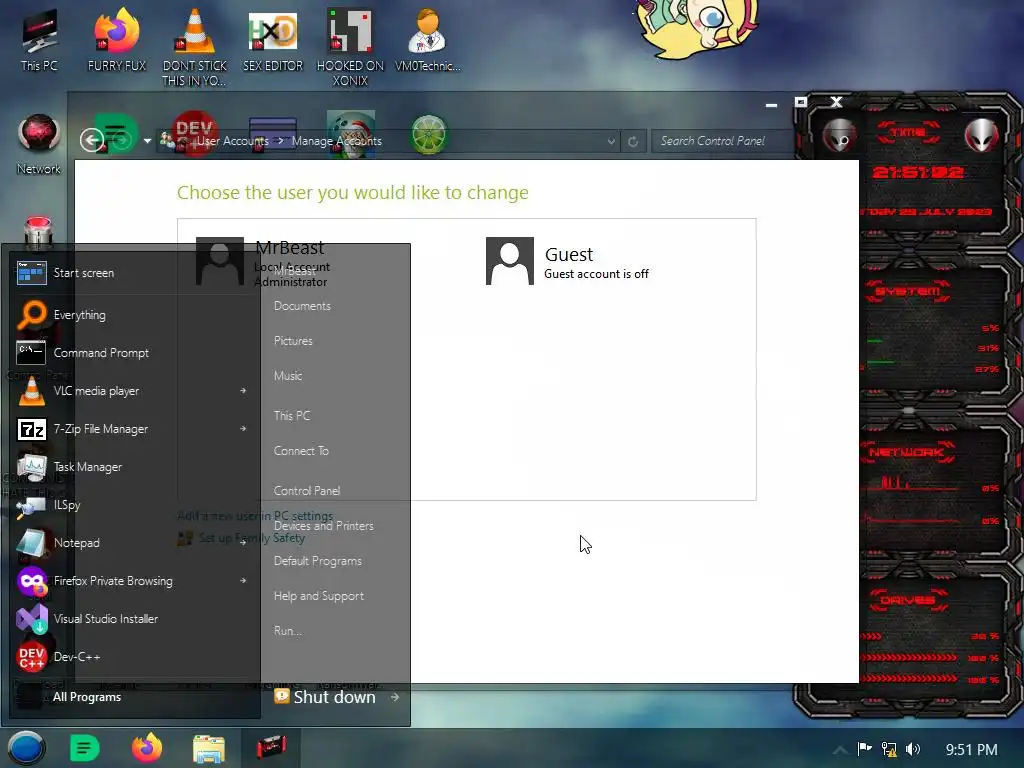
Task: Open Control Panel from Start menu
Action: click(x=307, y=490)
